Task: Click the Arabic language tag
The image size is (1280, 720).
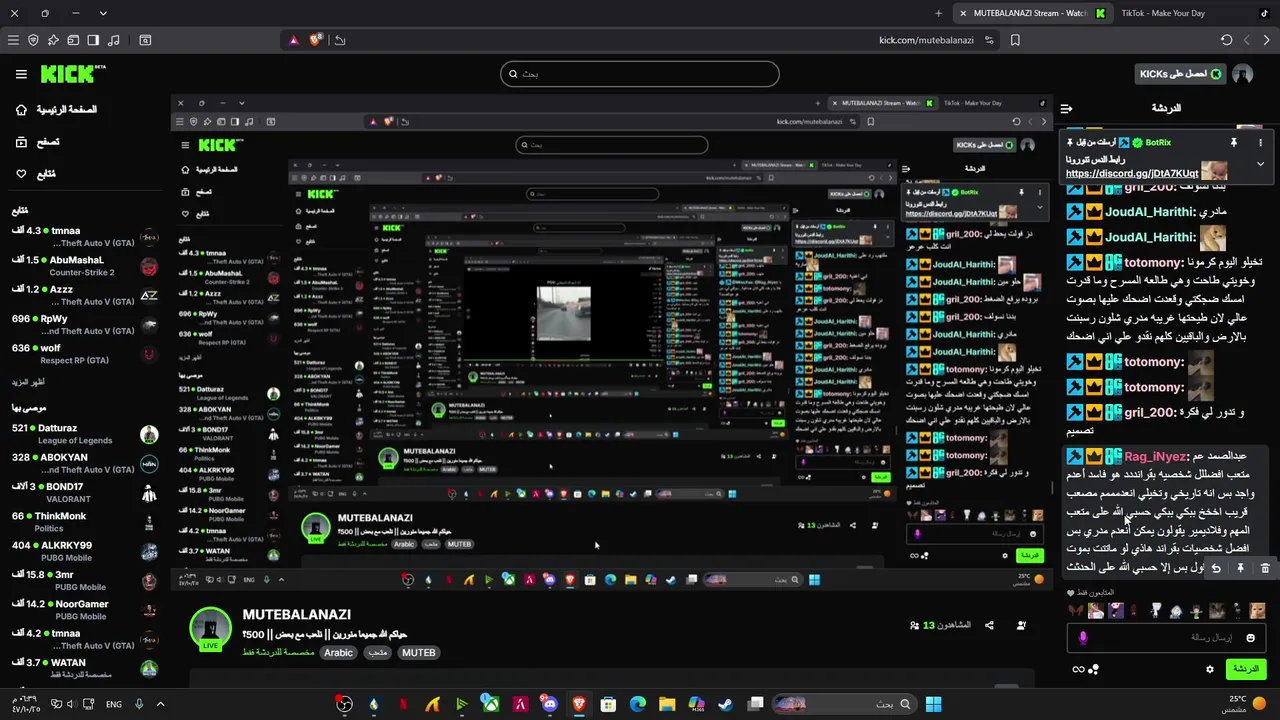Action: (x=338, y=652)
